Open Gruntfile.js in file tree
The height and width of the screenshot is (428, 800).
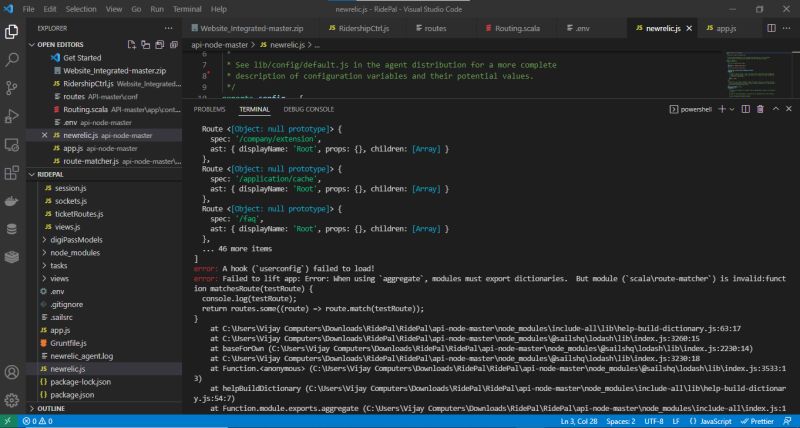pyautogui.click(x=68, y=343)
